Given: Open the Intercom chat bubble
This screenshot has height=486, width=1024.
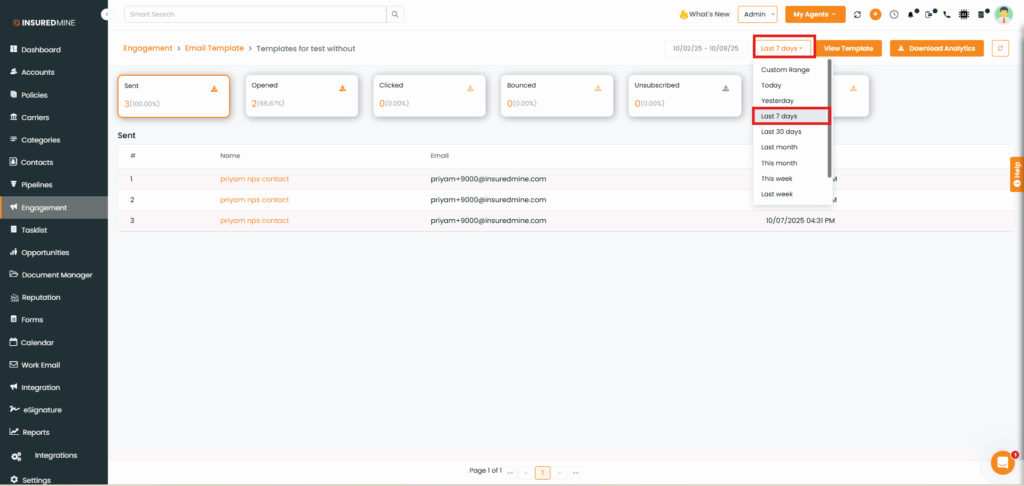Looking at the screenshot, I should click(x=1001, y=462).
